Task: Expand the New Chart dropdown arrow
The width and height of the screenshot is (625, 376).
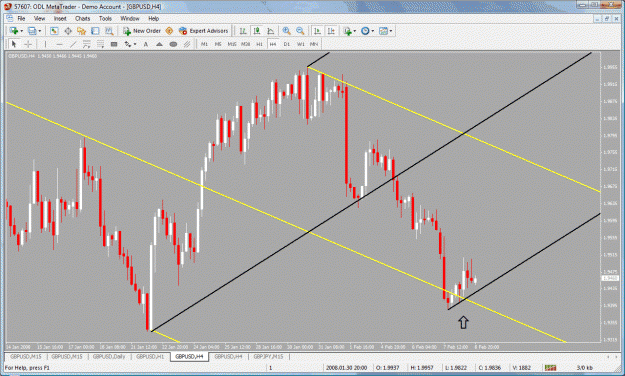Action: [22, 31]
